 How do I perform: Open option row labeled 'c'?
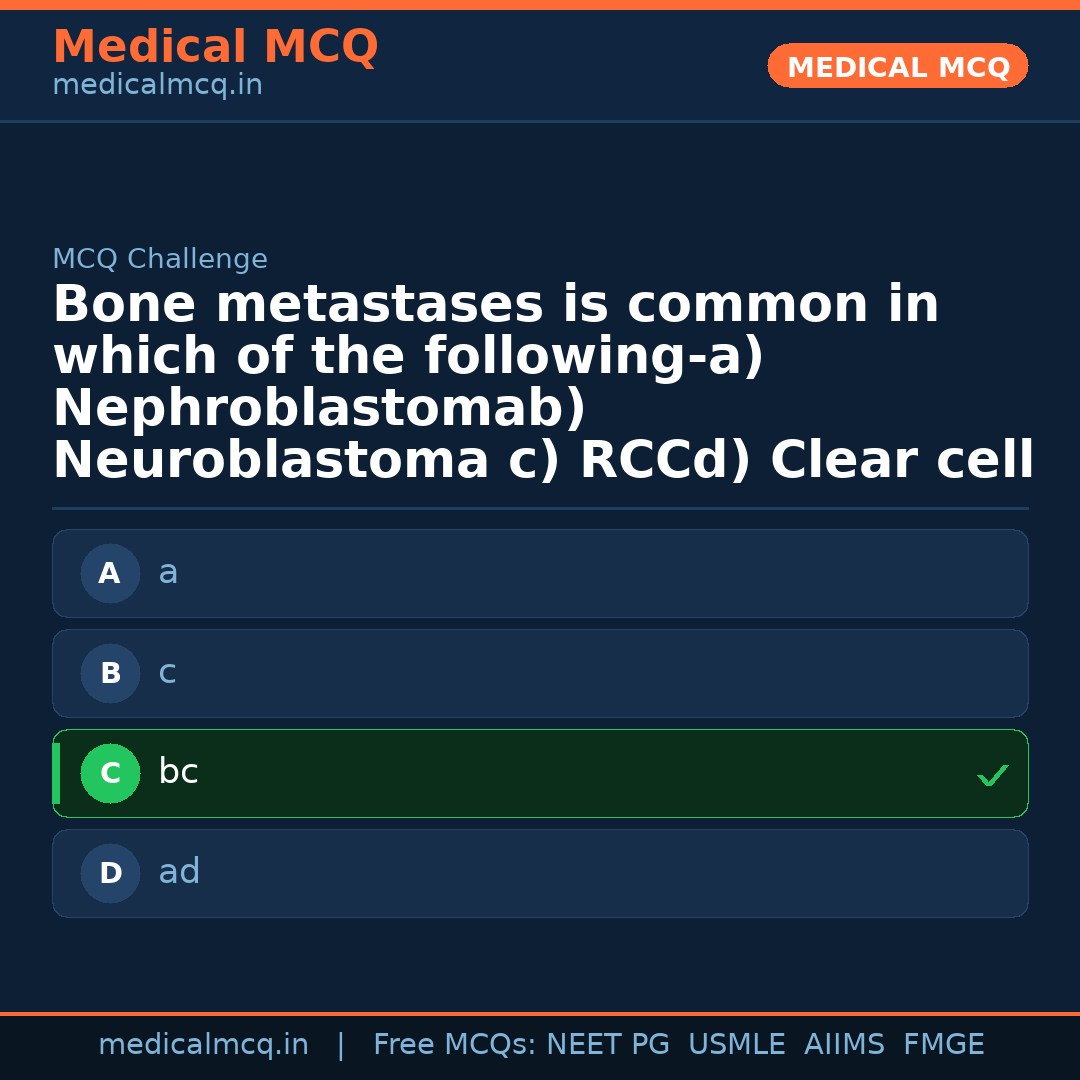tap(540, 673)
